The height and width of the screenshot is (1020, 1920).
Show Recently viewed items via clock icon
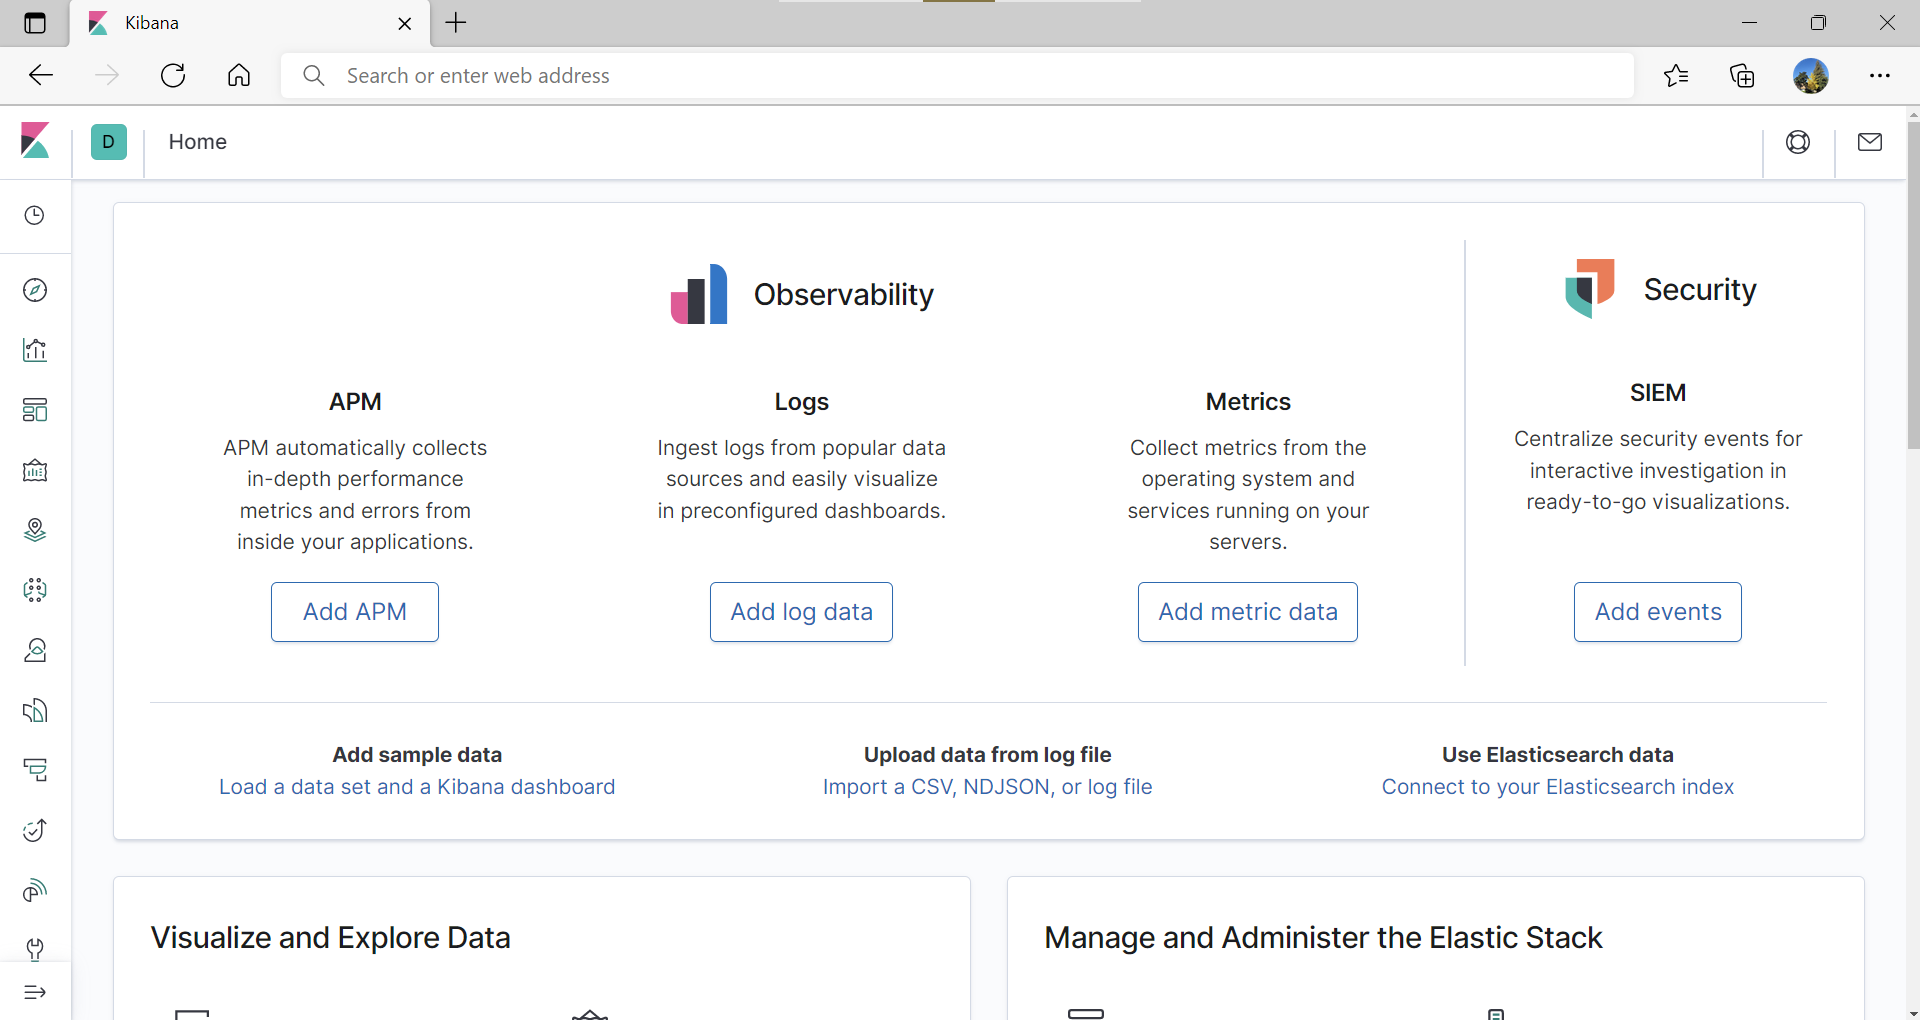click(35, 215)
